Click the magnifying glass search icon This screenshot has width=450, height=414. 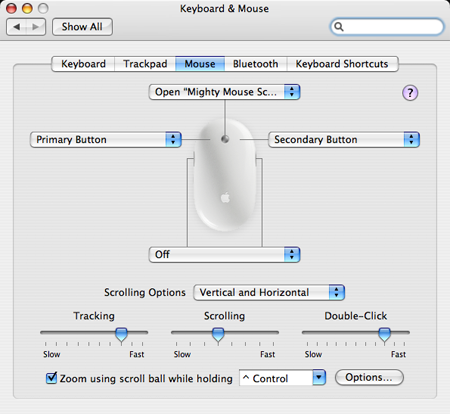click(339, 27)
